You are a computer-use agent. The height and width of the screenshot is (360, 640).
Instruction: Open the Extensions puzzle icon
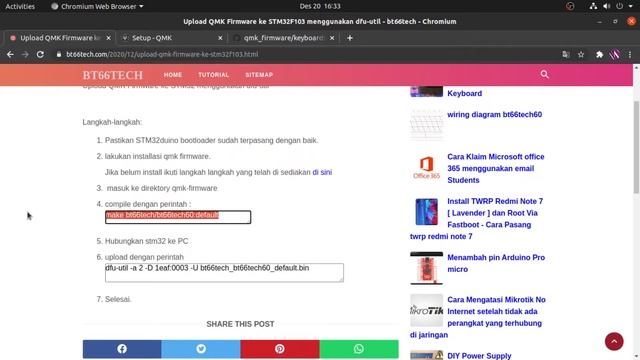pyautogui.click(x=599, y=54)
